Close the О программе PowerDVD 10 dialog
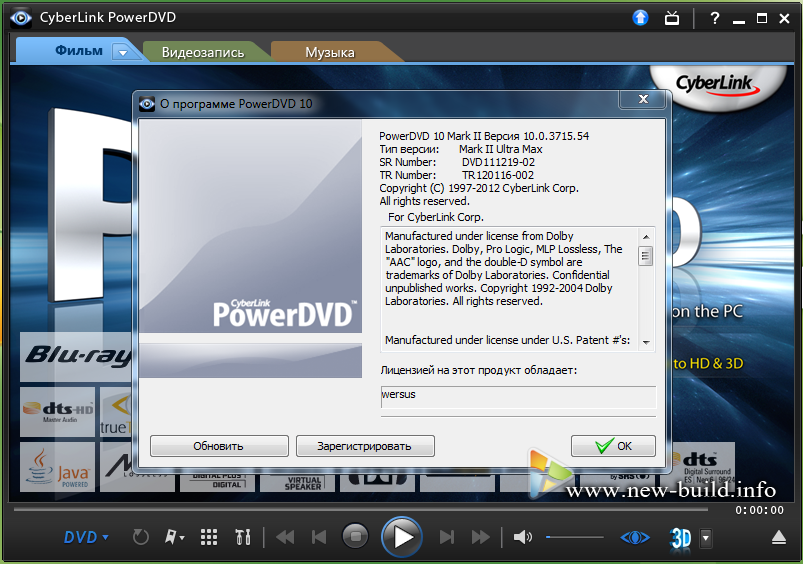The width and height of the screenshot is (803, 564). point(644,99)
